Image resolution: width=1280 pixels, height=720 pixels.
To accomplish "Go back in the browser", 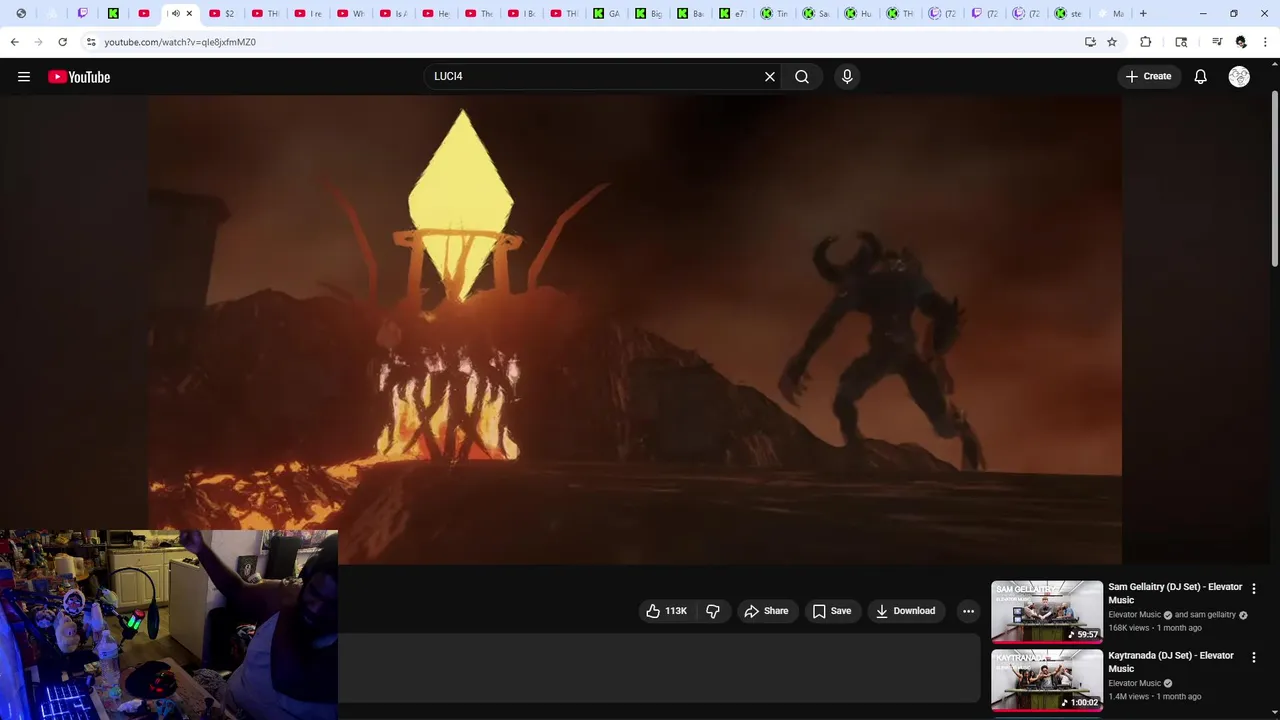I will 14,42.
